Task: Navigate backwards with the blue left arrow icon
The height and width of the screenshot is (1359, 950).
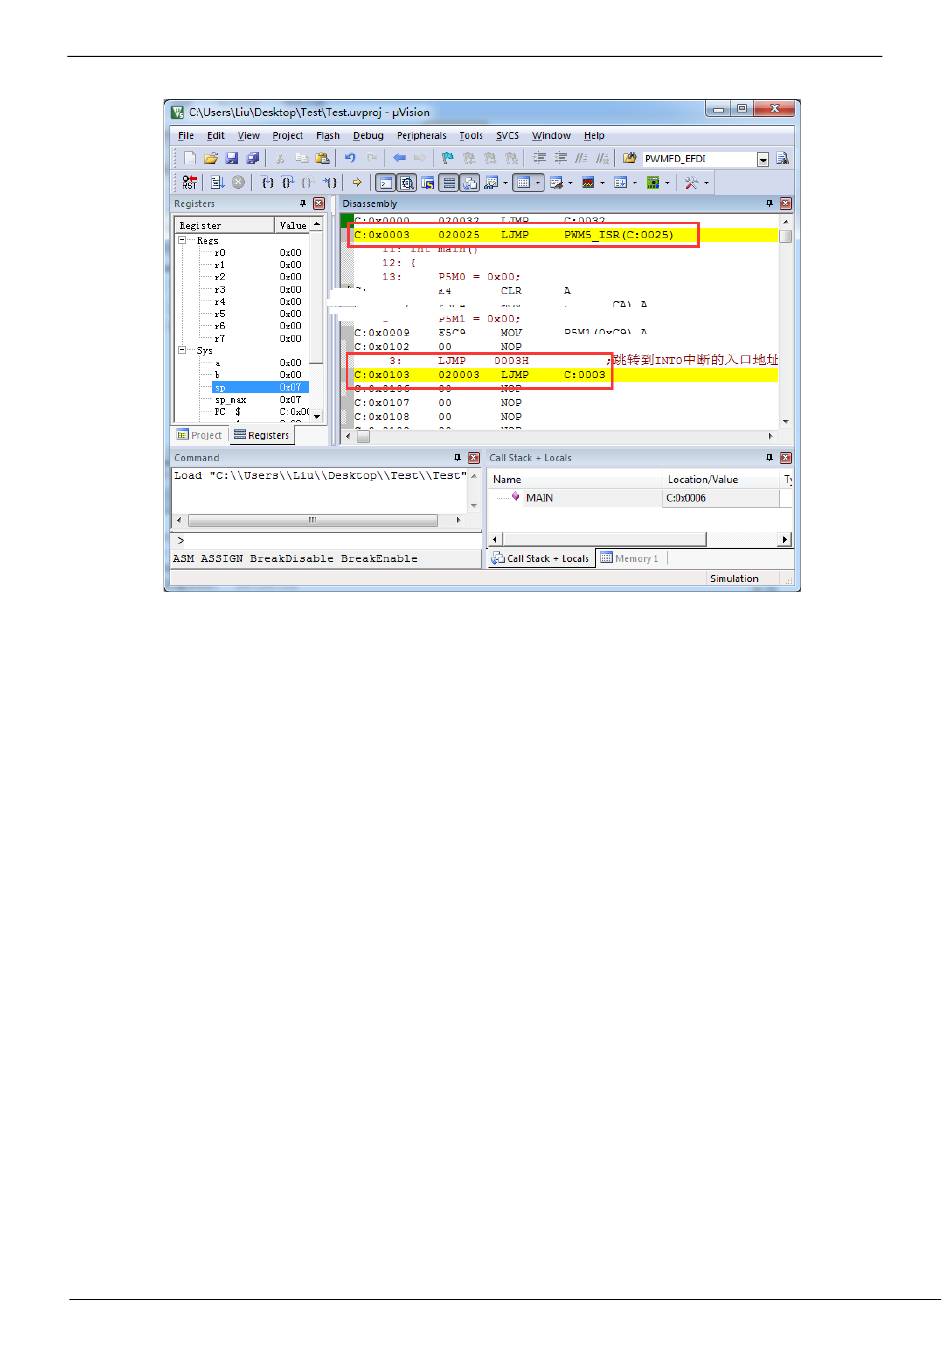Action: pos(398,158)
